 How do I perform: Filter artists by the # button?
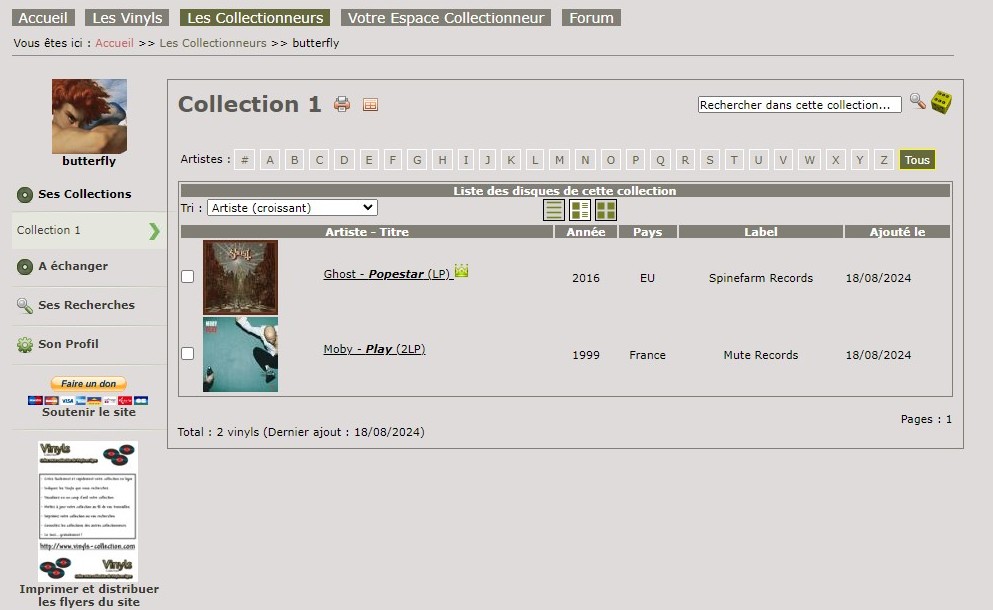(x=244, y=160)
